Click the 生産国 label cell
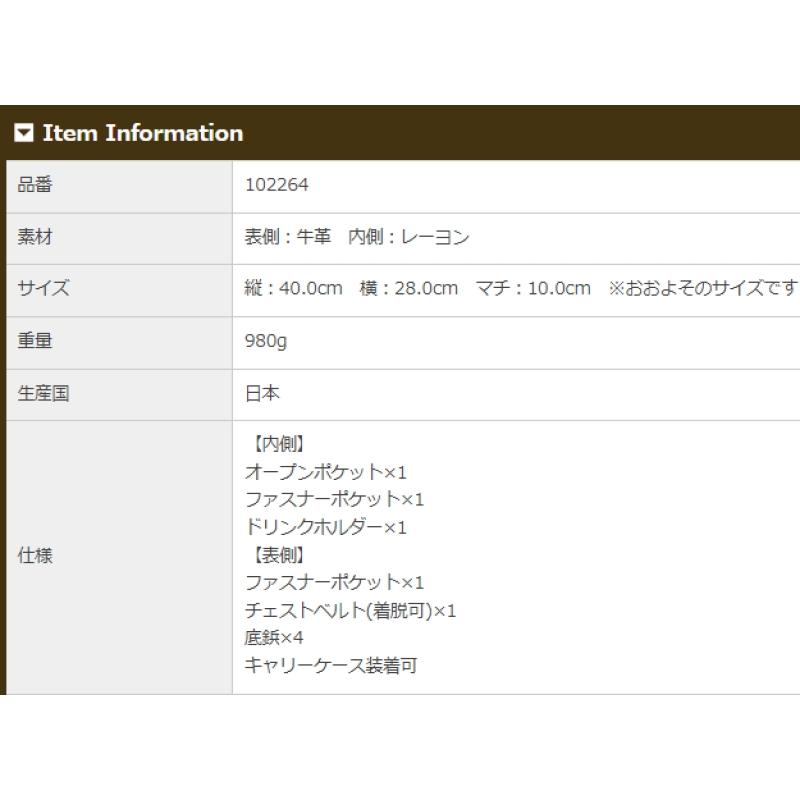800x800 pixels. 119,395
